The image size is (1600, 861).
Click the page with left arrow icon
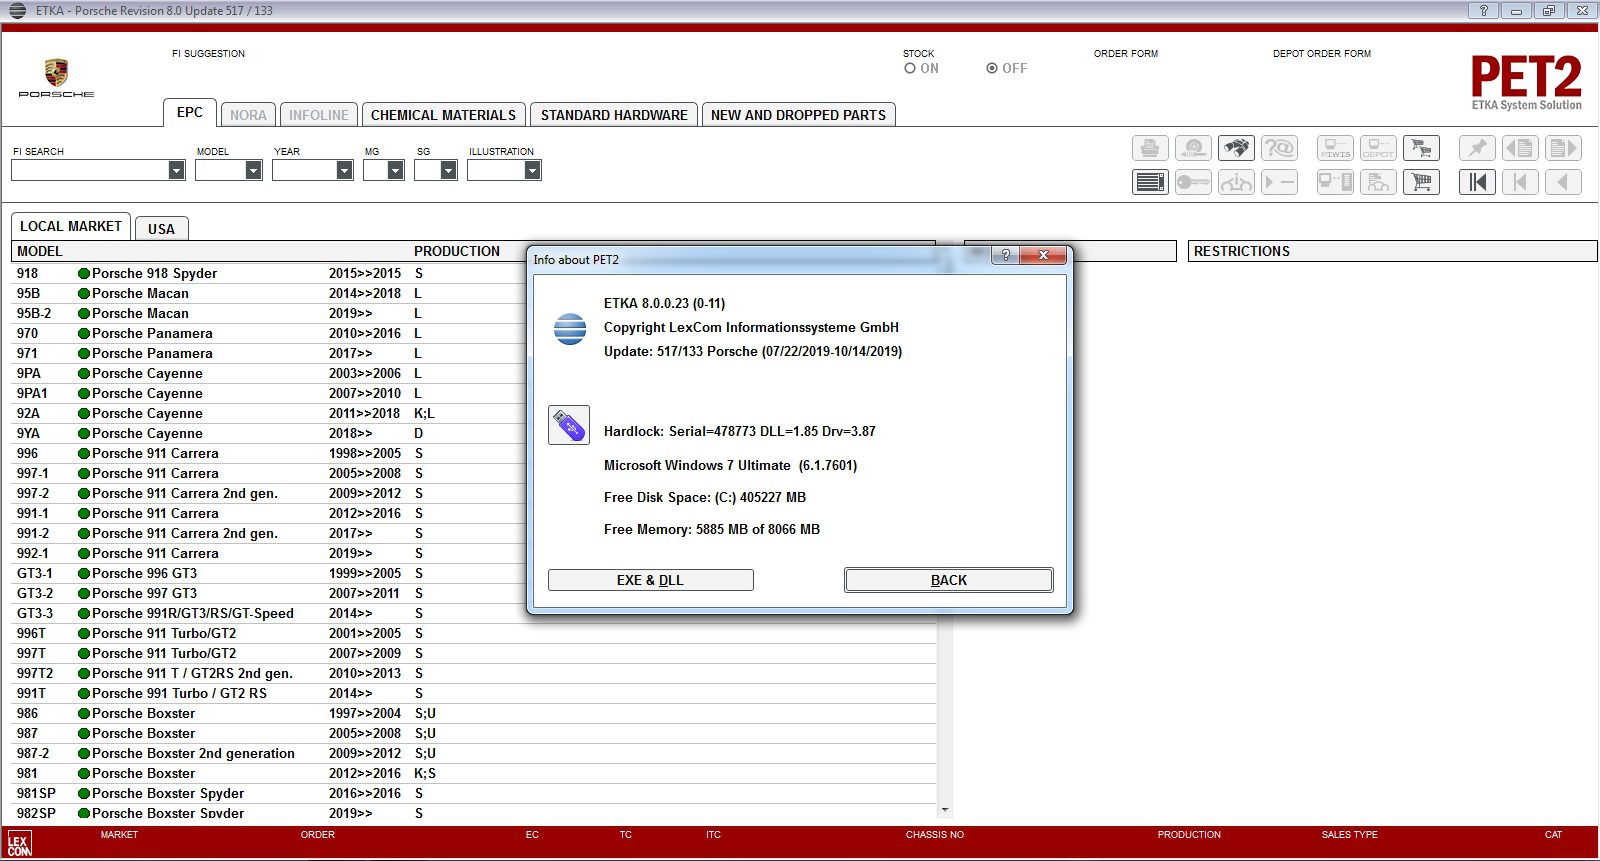tap(1520, 149)
